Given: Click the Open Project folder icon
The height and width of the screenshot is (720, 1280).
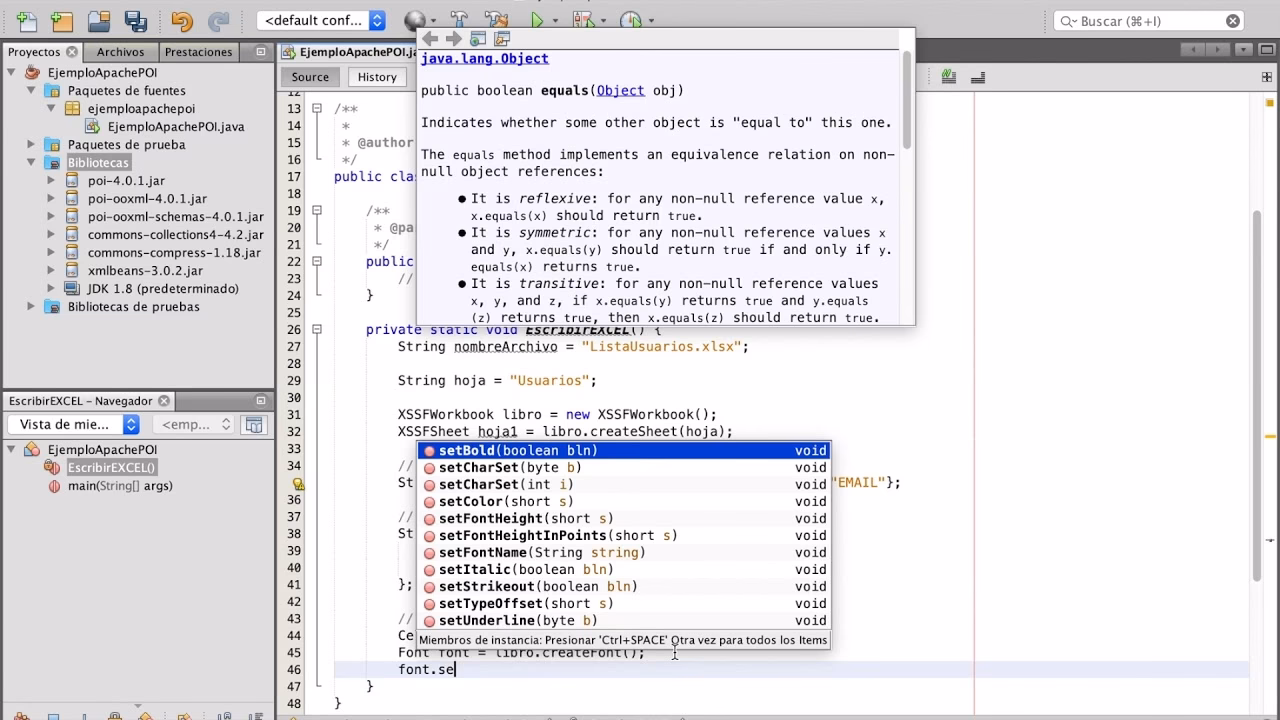Looking at the screenshot, I should point(98,20).
